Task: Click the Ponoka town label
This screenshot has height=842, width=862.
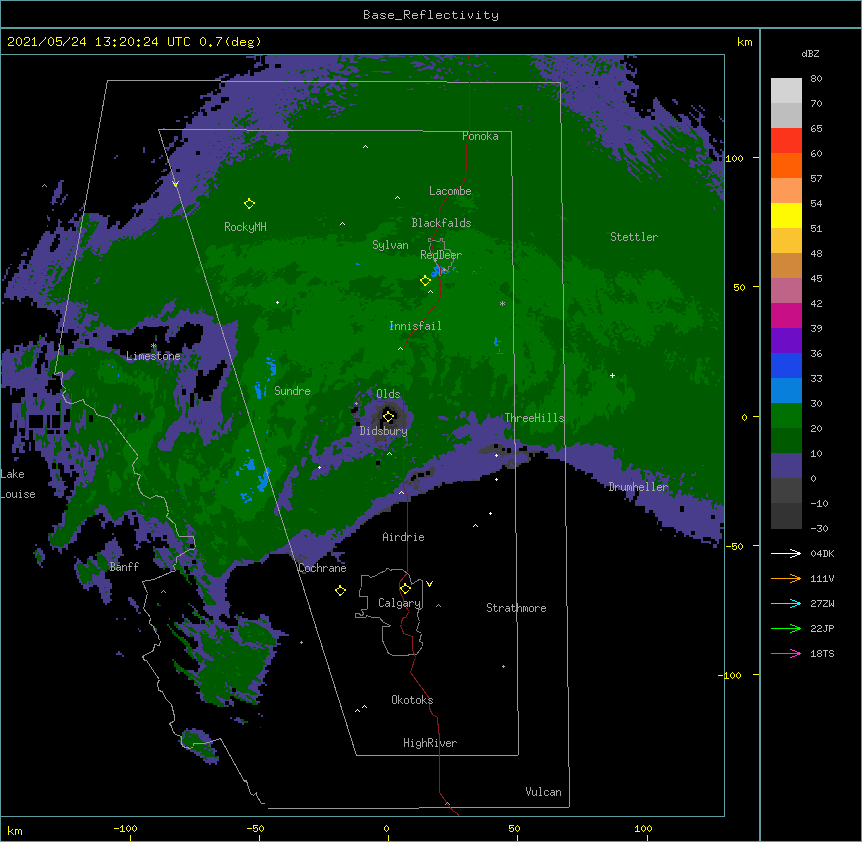Action: point(480,136)
